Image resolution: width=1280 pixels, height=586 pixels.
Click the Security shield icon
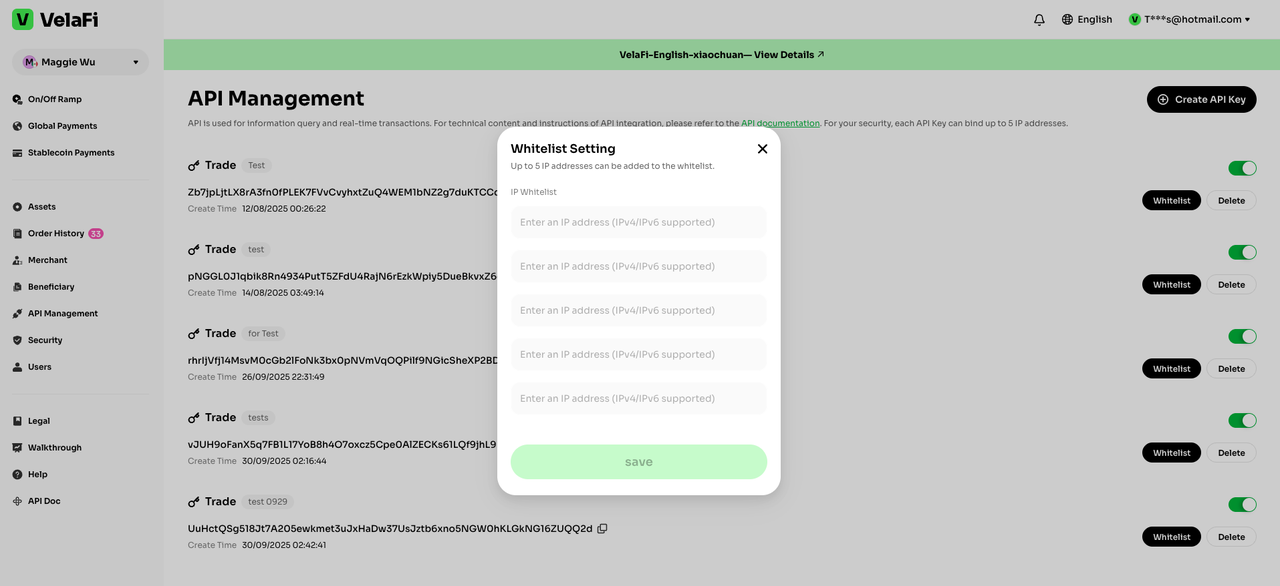[x=18, y=340]
